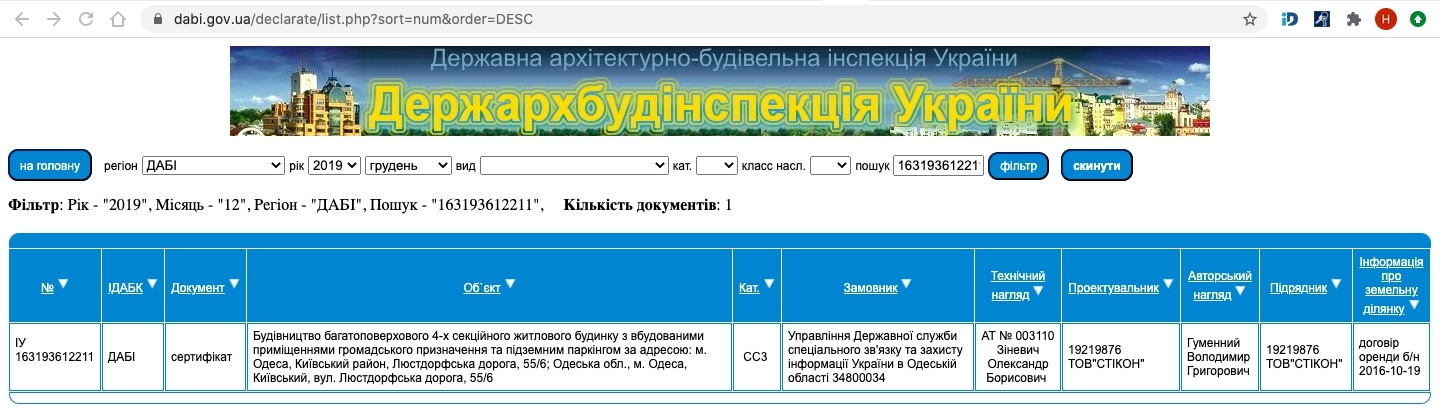1440x407 pixels.
Task: Focus the пошук search input field
Action: click(x=938, y=165)
